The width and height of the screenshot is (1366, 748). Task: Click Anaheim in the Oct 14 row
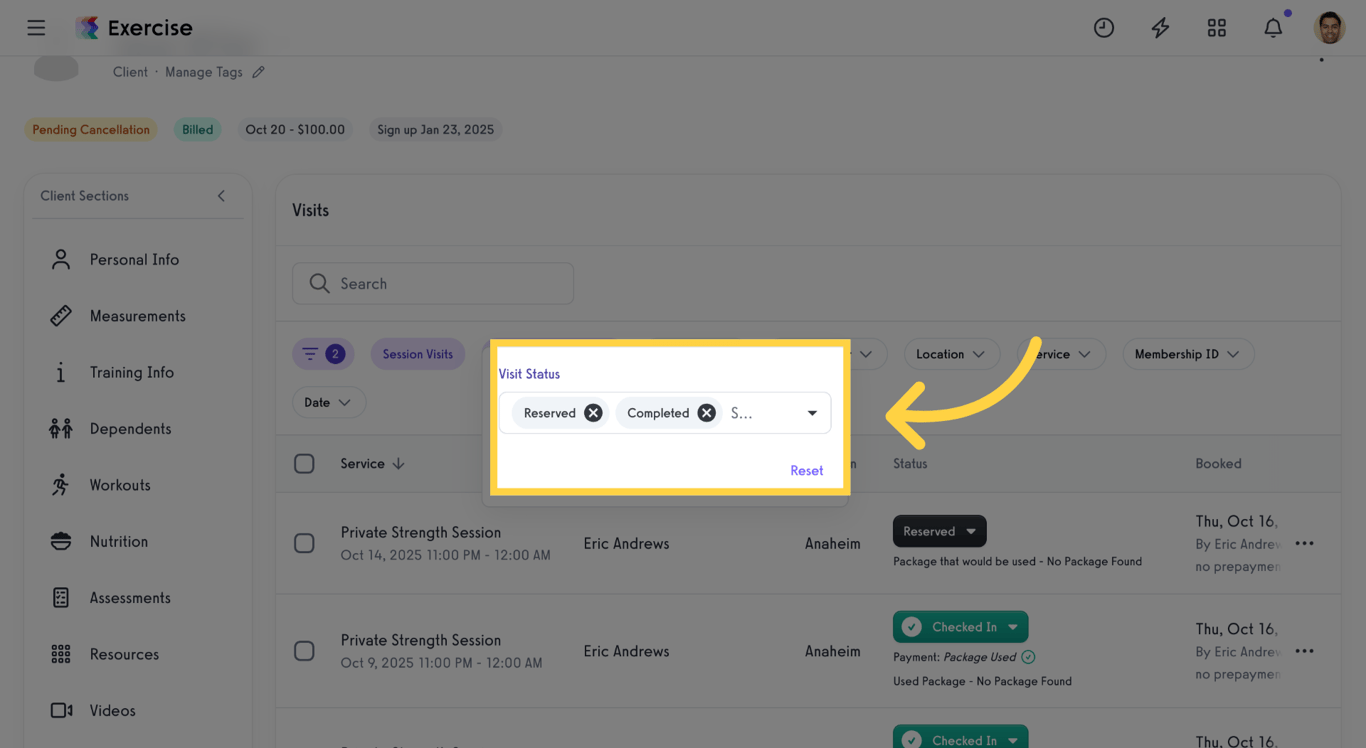(x=833, y=544)
